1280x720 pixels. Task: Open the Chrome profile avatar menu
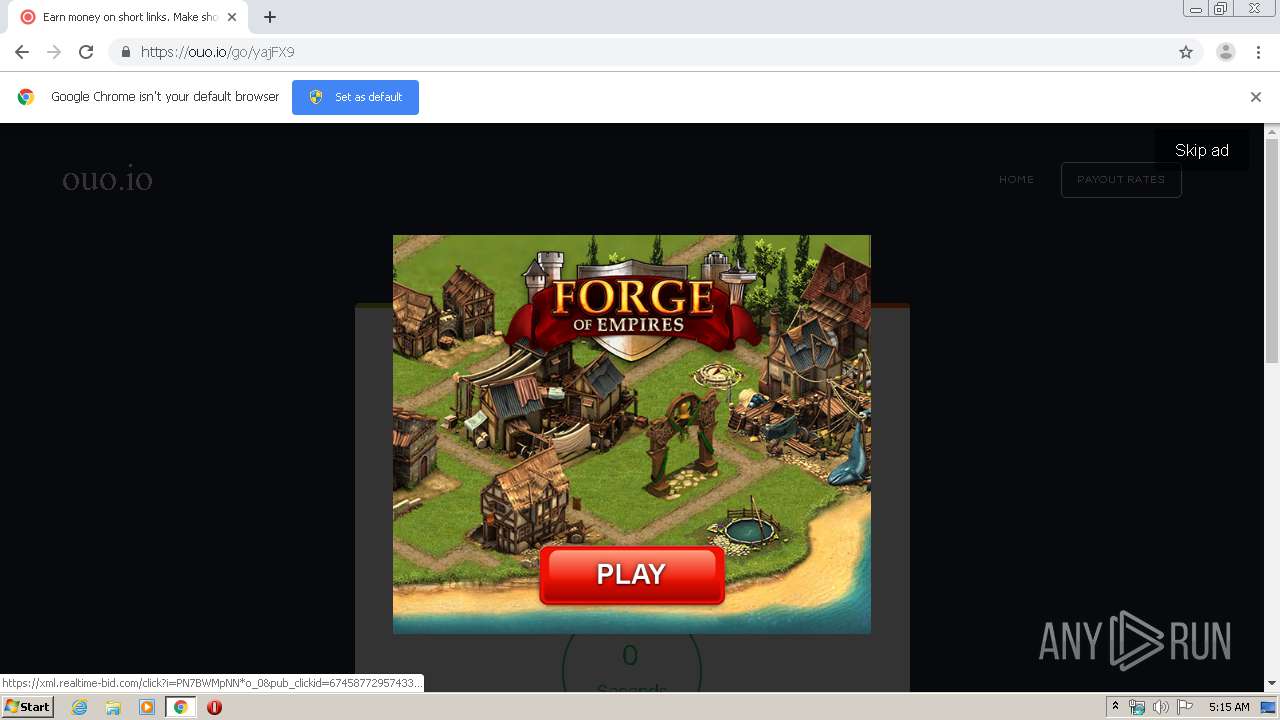(x=1226, y=52)
